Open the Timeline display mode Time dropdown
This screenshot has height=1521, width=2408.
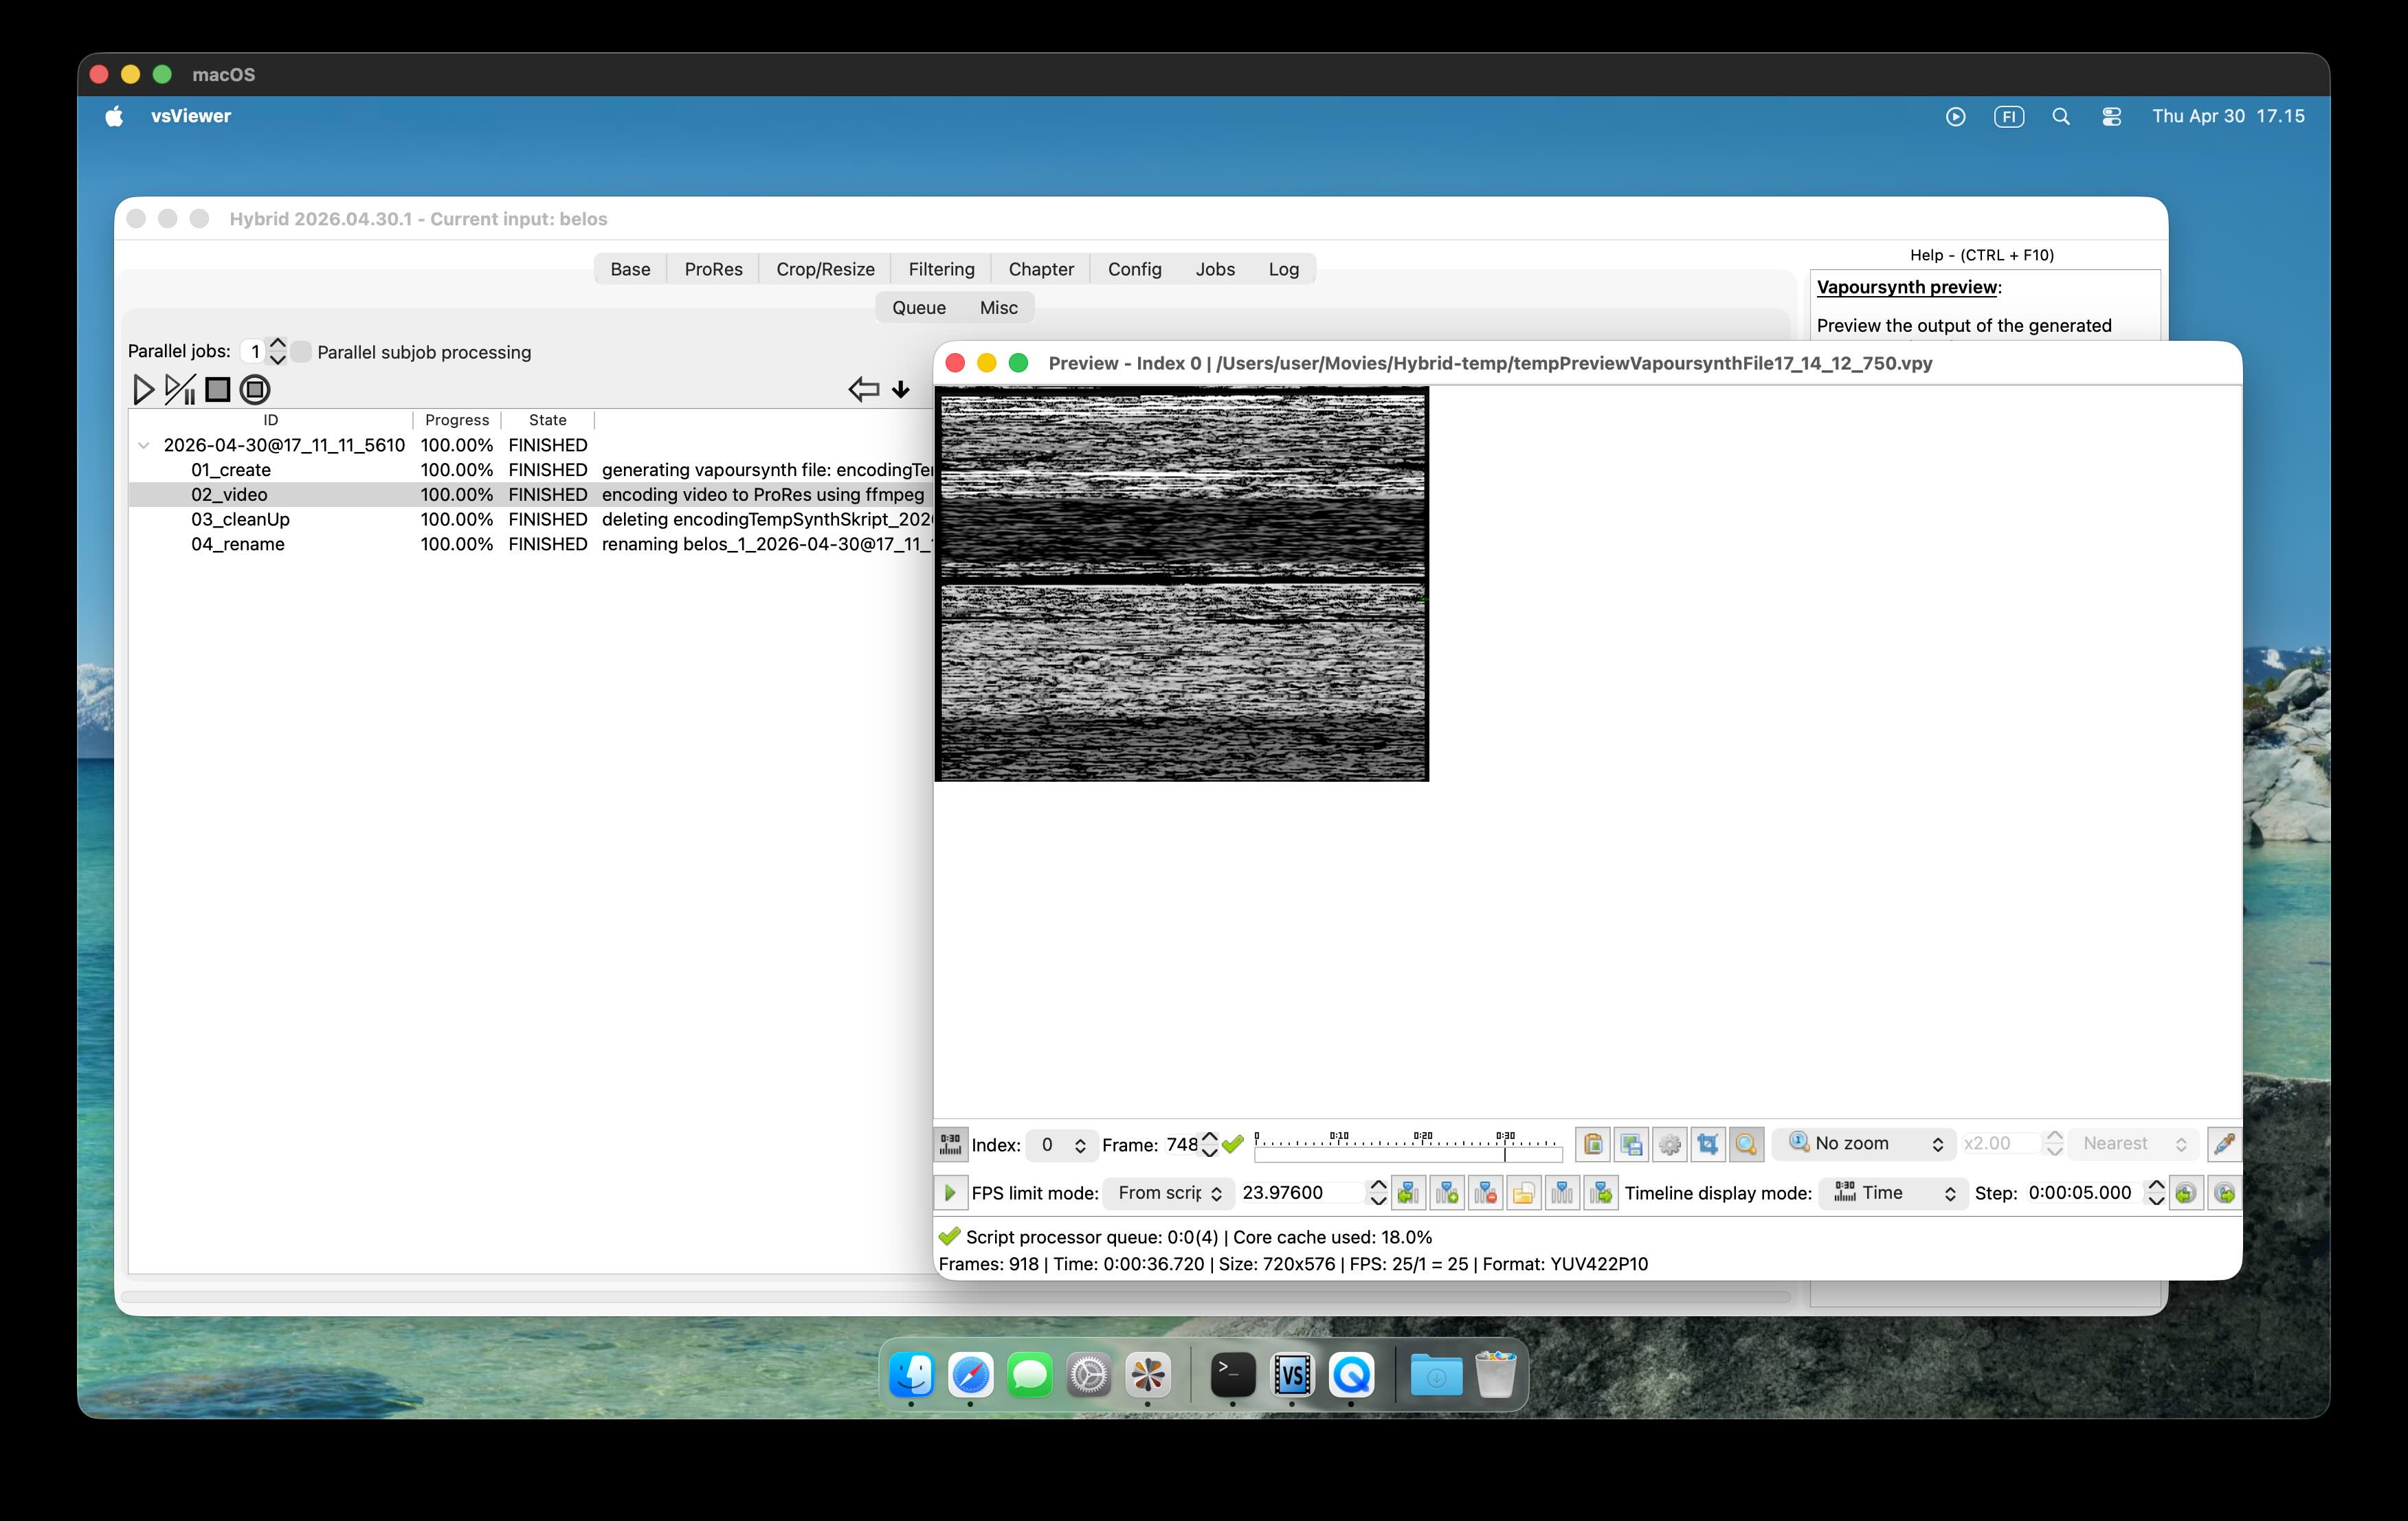[1892, 1193]
